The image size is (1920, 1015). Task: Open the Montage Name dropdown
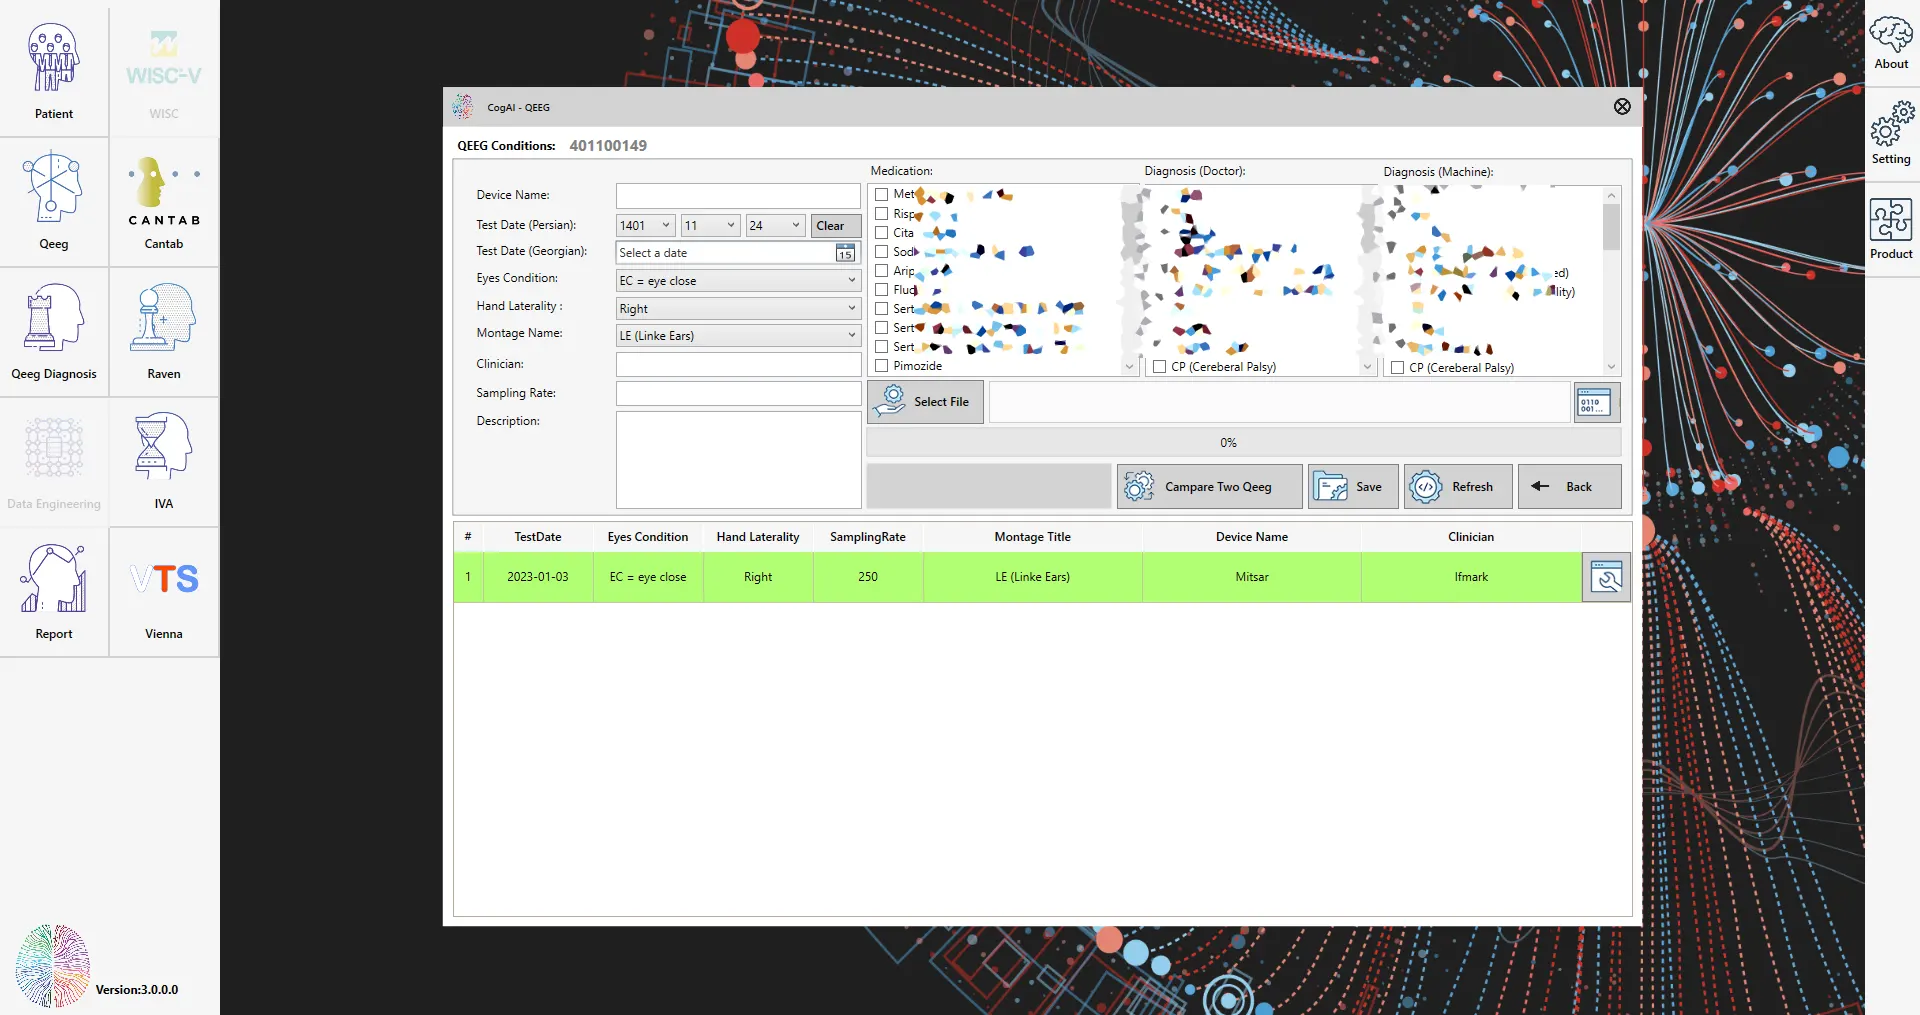[738, 336]
